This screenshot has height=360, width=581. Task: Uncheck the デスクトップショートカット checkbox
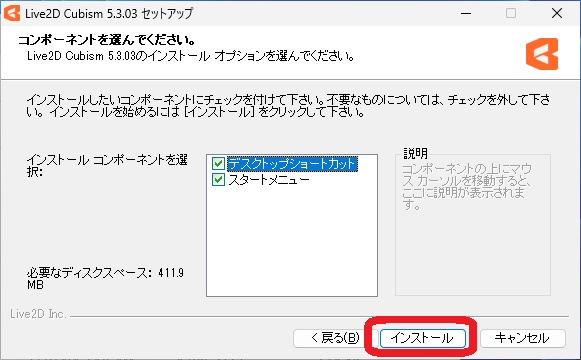218,163
